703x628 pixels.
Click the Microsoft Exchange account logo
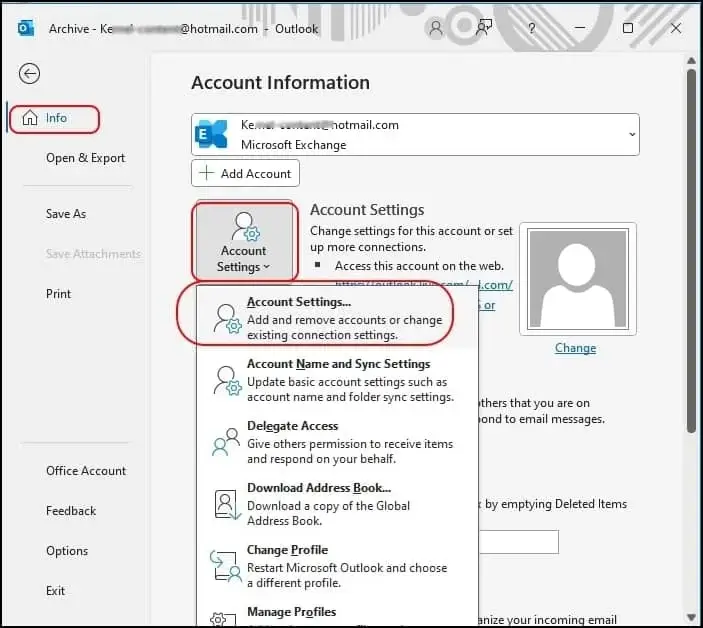tap(211, 134)
